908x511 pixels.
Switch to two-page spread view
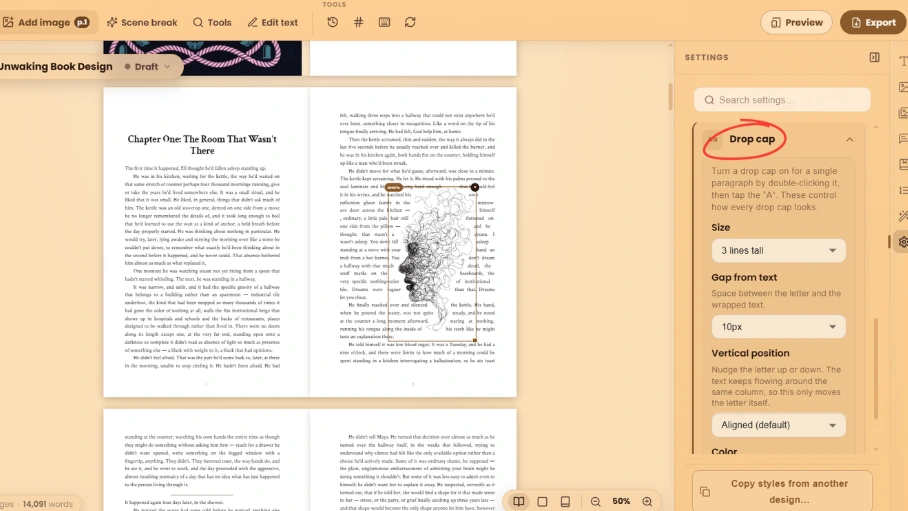point(519,502)
